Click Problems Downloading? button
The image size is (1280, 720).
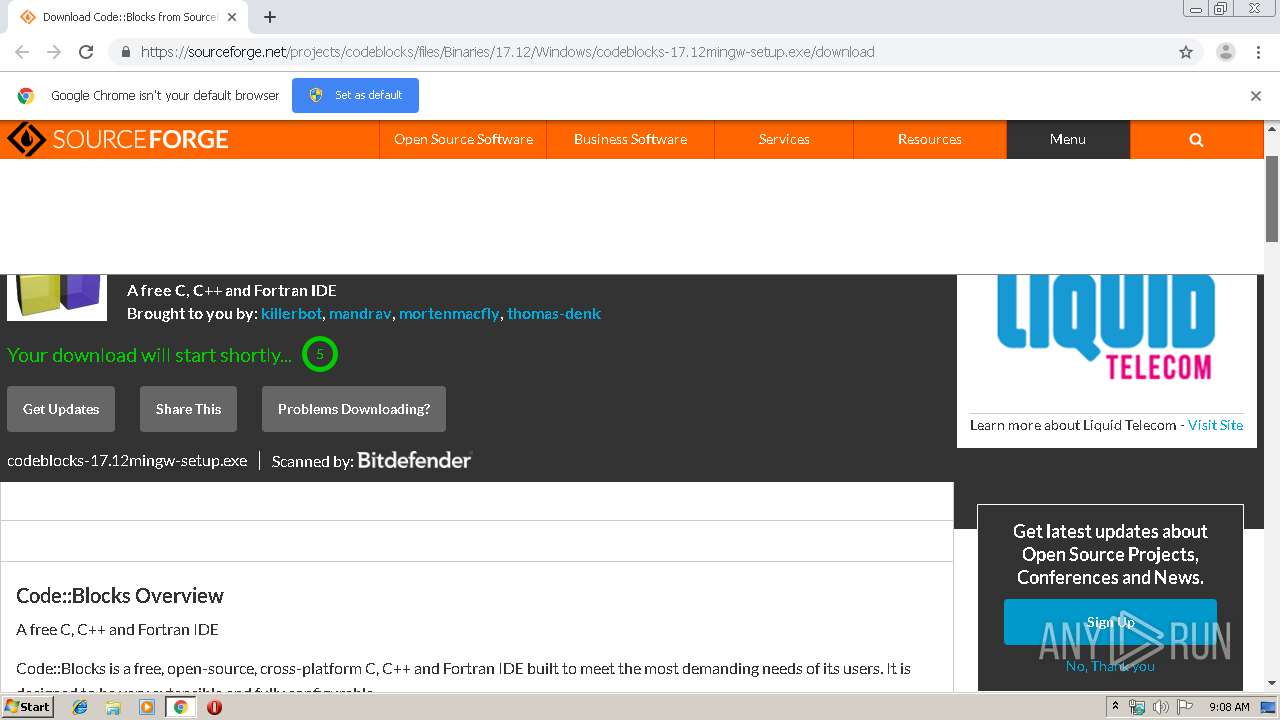tap(354, 409)
